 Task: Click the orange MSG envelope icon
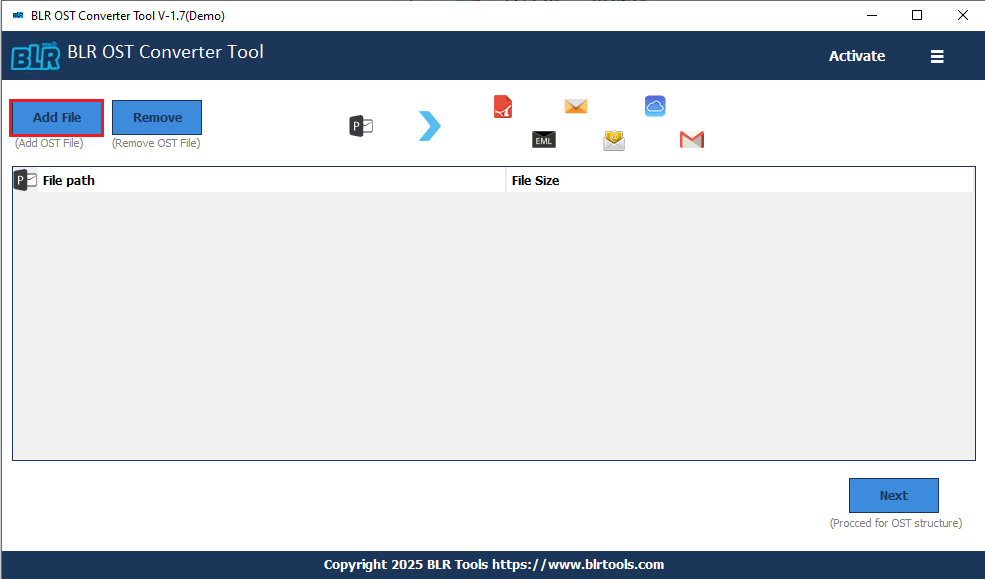tap(575, 105)
